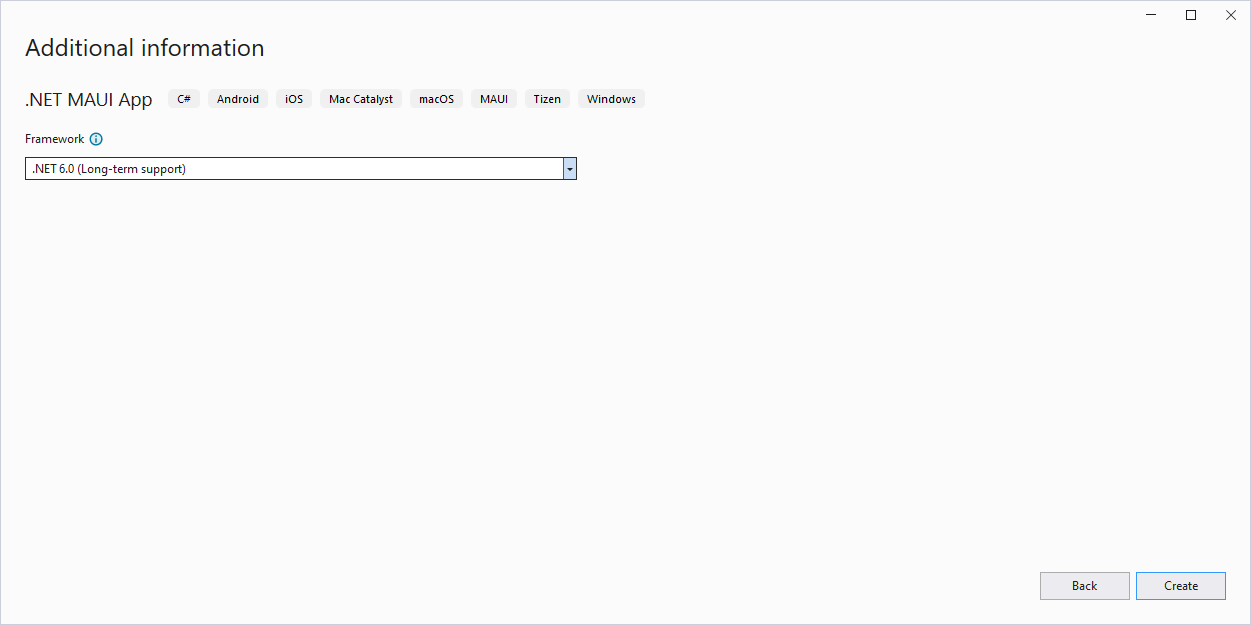Click the .NET MAUI App template name
This screenshot has height=625, width=1251.
click(89, 99)
